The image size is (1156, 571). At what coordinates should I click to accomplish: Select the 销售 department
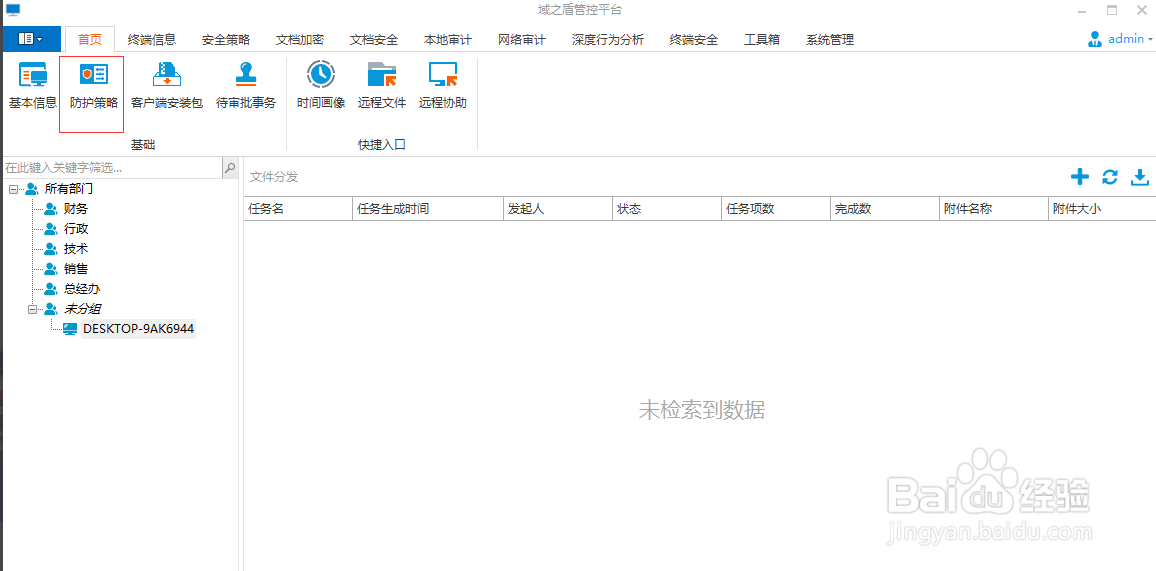(76, 269)
